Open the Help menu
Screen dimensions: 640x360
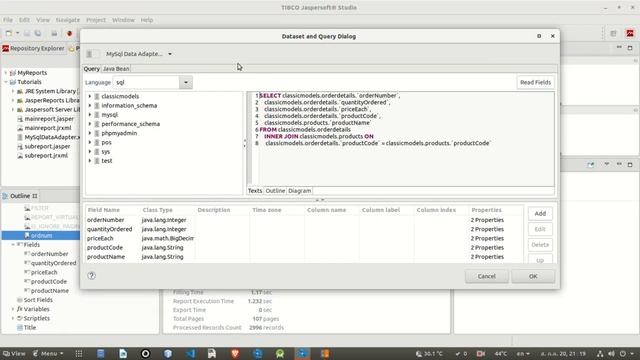(x=147, y=20)
